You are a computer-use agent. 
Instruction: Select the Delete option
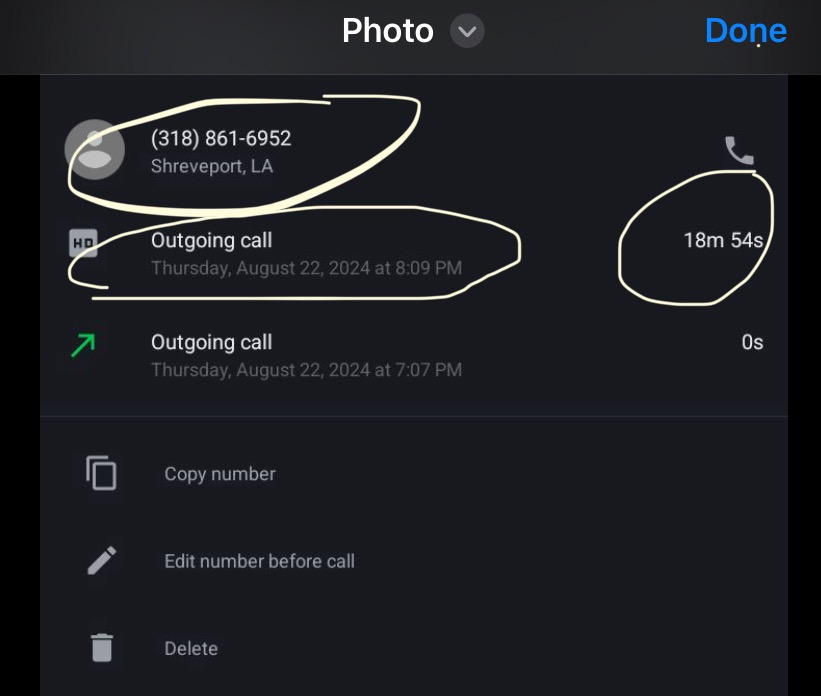[x=191, y=649]
